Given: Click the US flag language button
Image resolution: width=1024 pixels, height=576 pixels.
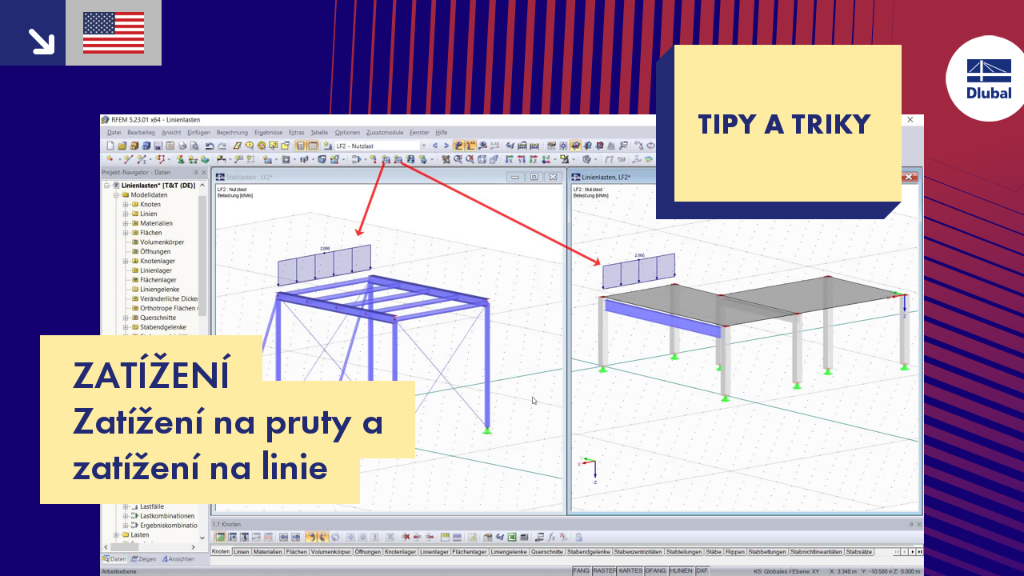Looking at the screenshot, I should (114, 33).
